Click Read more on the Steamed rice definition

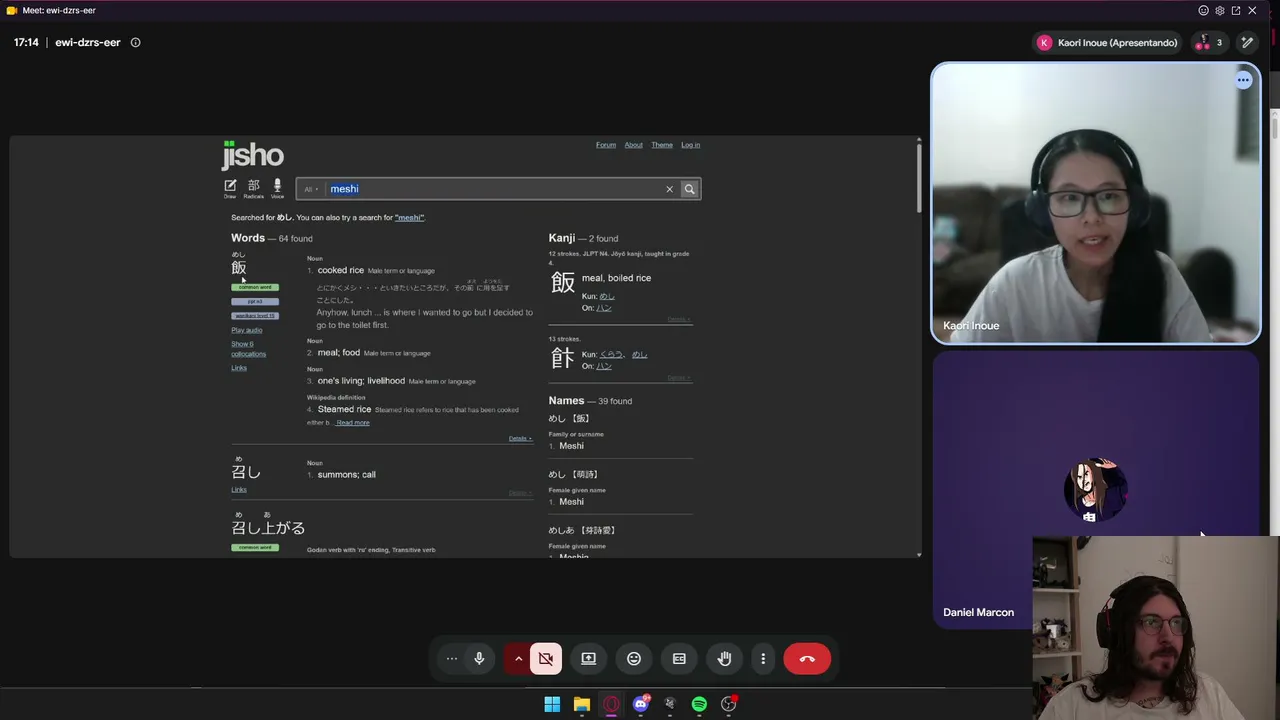(x=353, y=423)
